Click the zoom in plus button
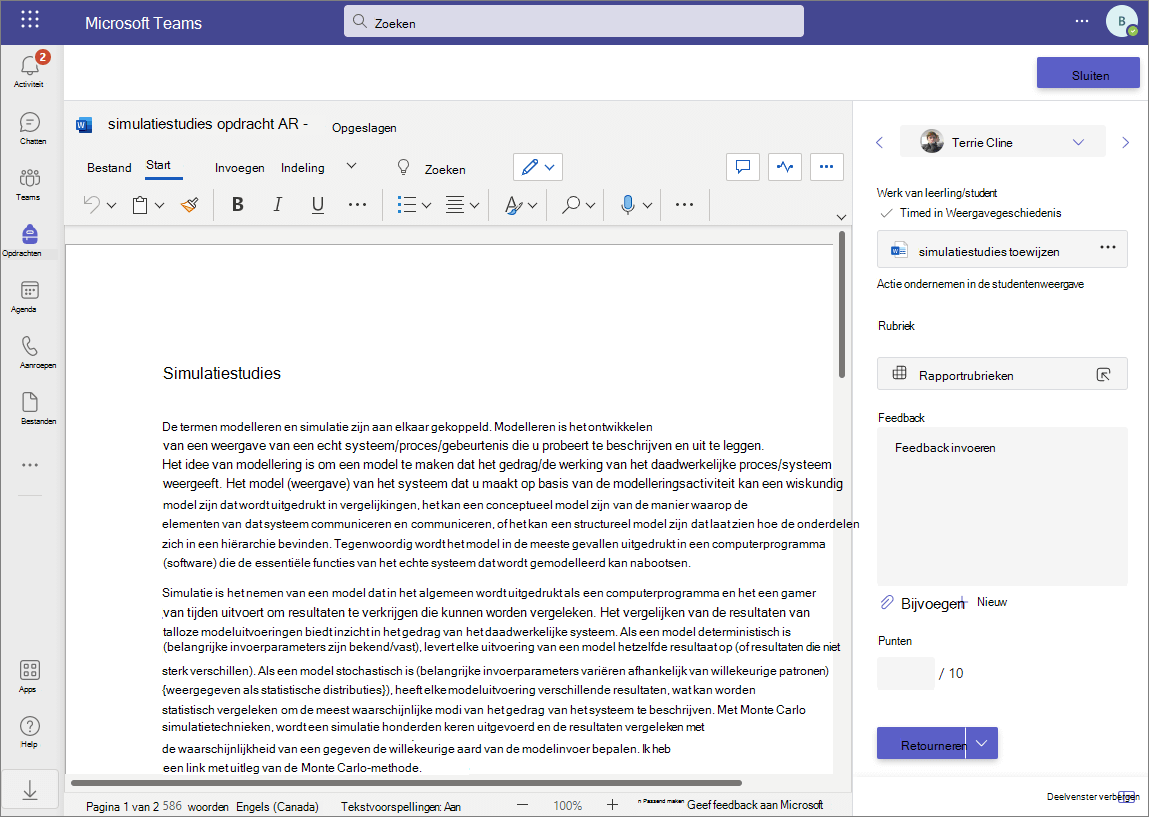This screenshot has height=817, width=1149. point(613,805)
